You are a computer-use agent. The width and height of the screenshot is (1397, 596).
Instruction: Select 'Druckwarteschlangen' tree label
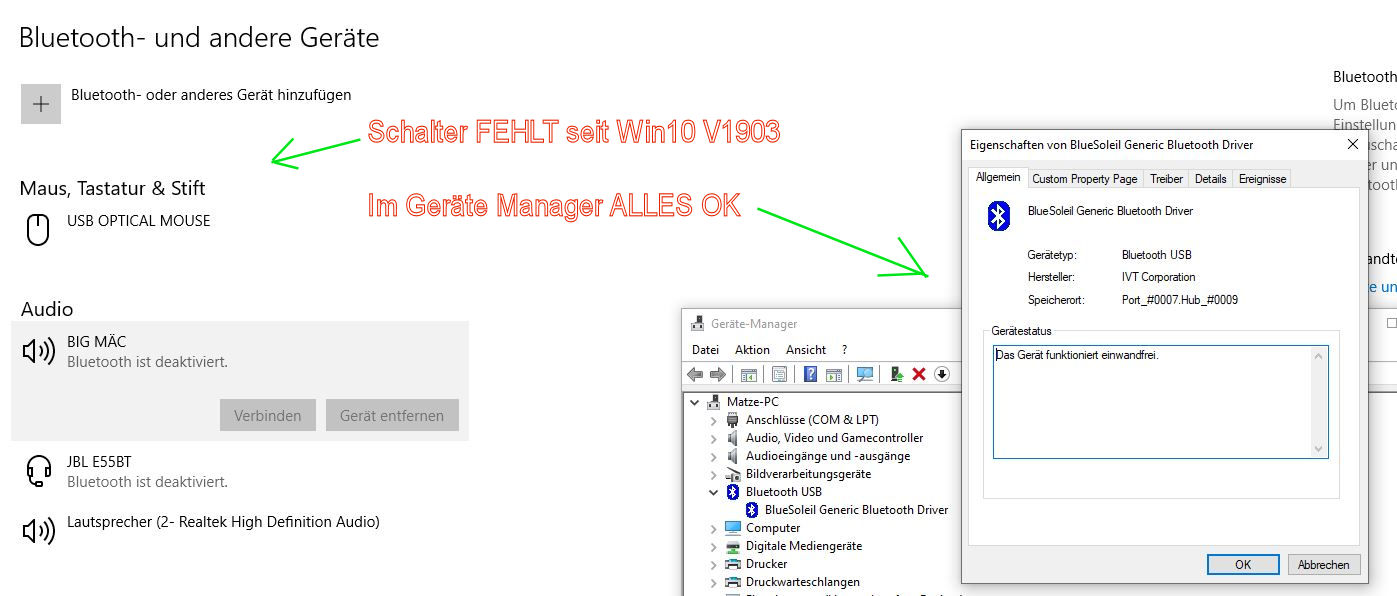click(x=803, y=582)
